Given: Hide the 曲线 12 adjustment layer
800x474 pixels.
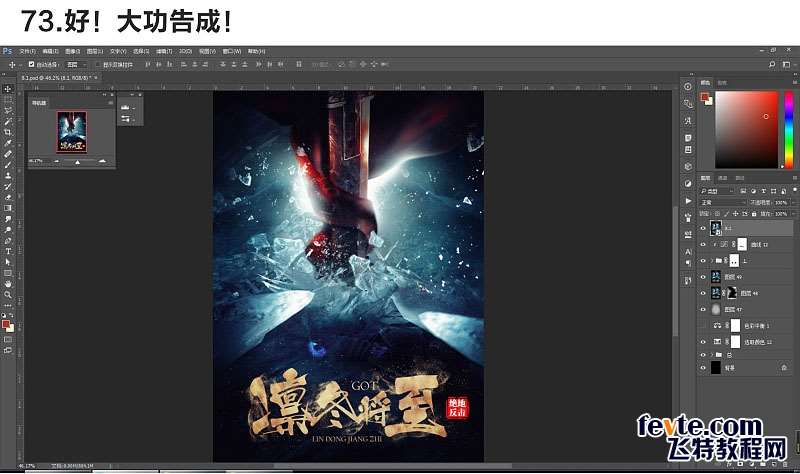Looking at the screenshot, I should coord(703,244).
